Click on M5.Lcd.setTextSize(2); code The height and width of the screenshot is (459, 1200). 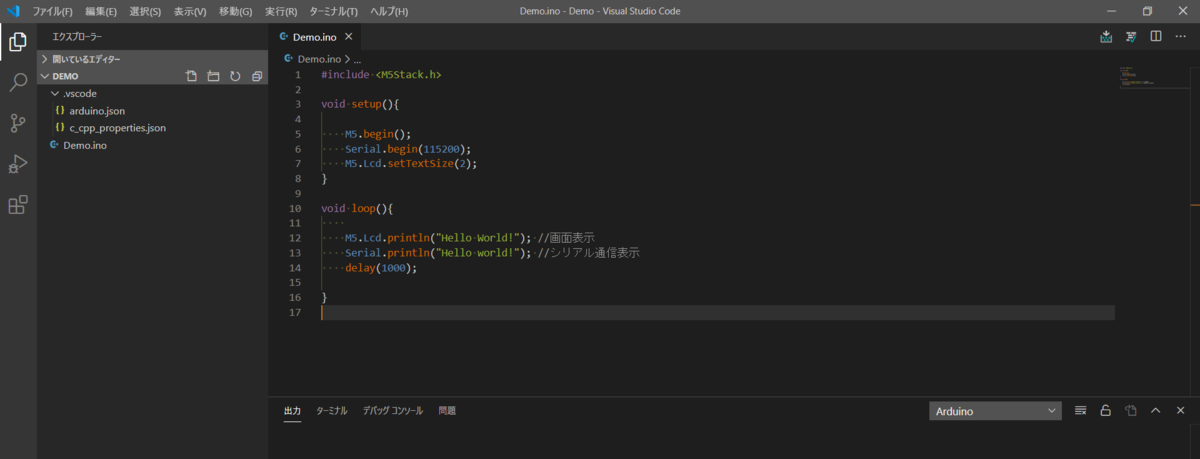tap(411, 164)
